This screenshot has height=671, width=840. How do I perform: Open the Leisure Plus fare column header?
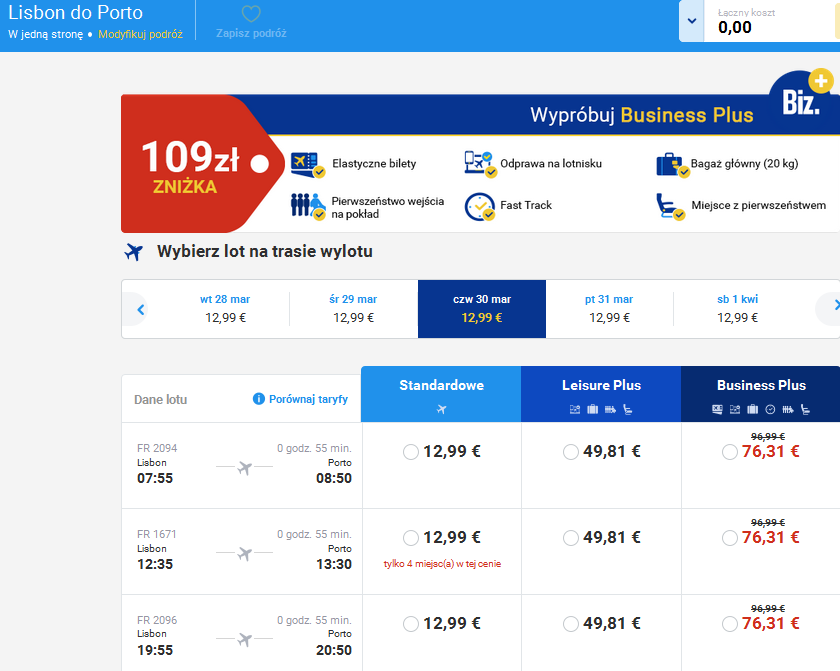point(601,394)
